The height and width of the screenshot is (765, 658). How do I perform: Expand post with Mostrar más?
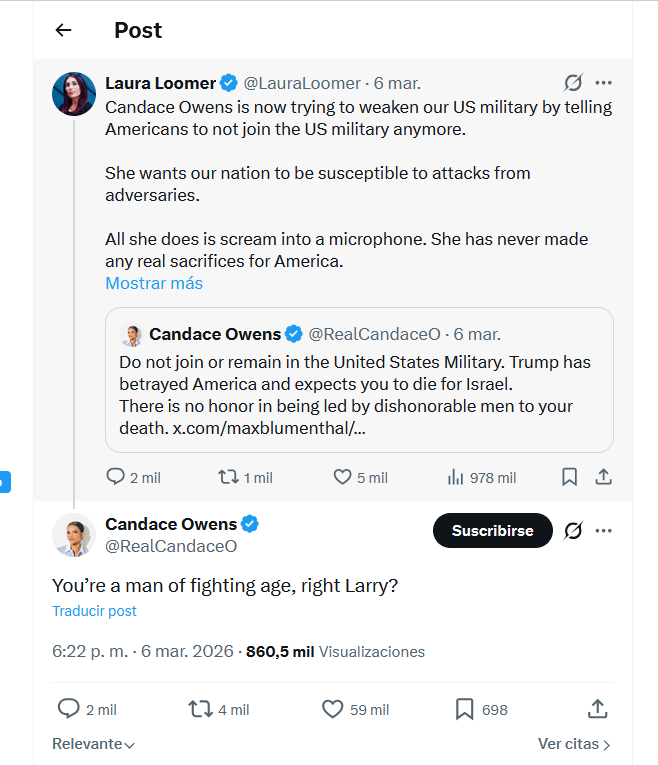point(154,283)
